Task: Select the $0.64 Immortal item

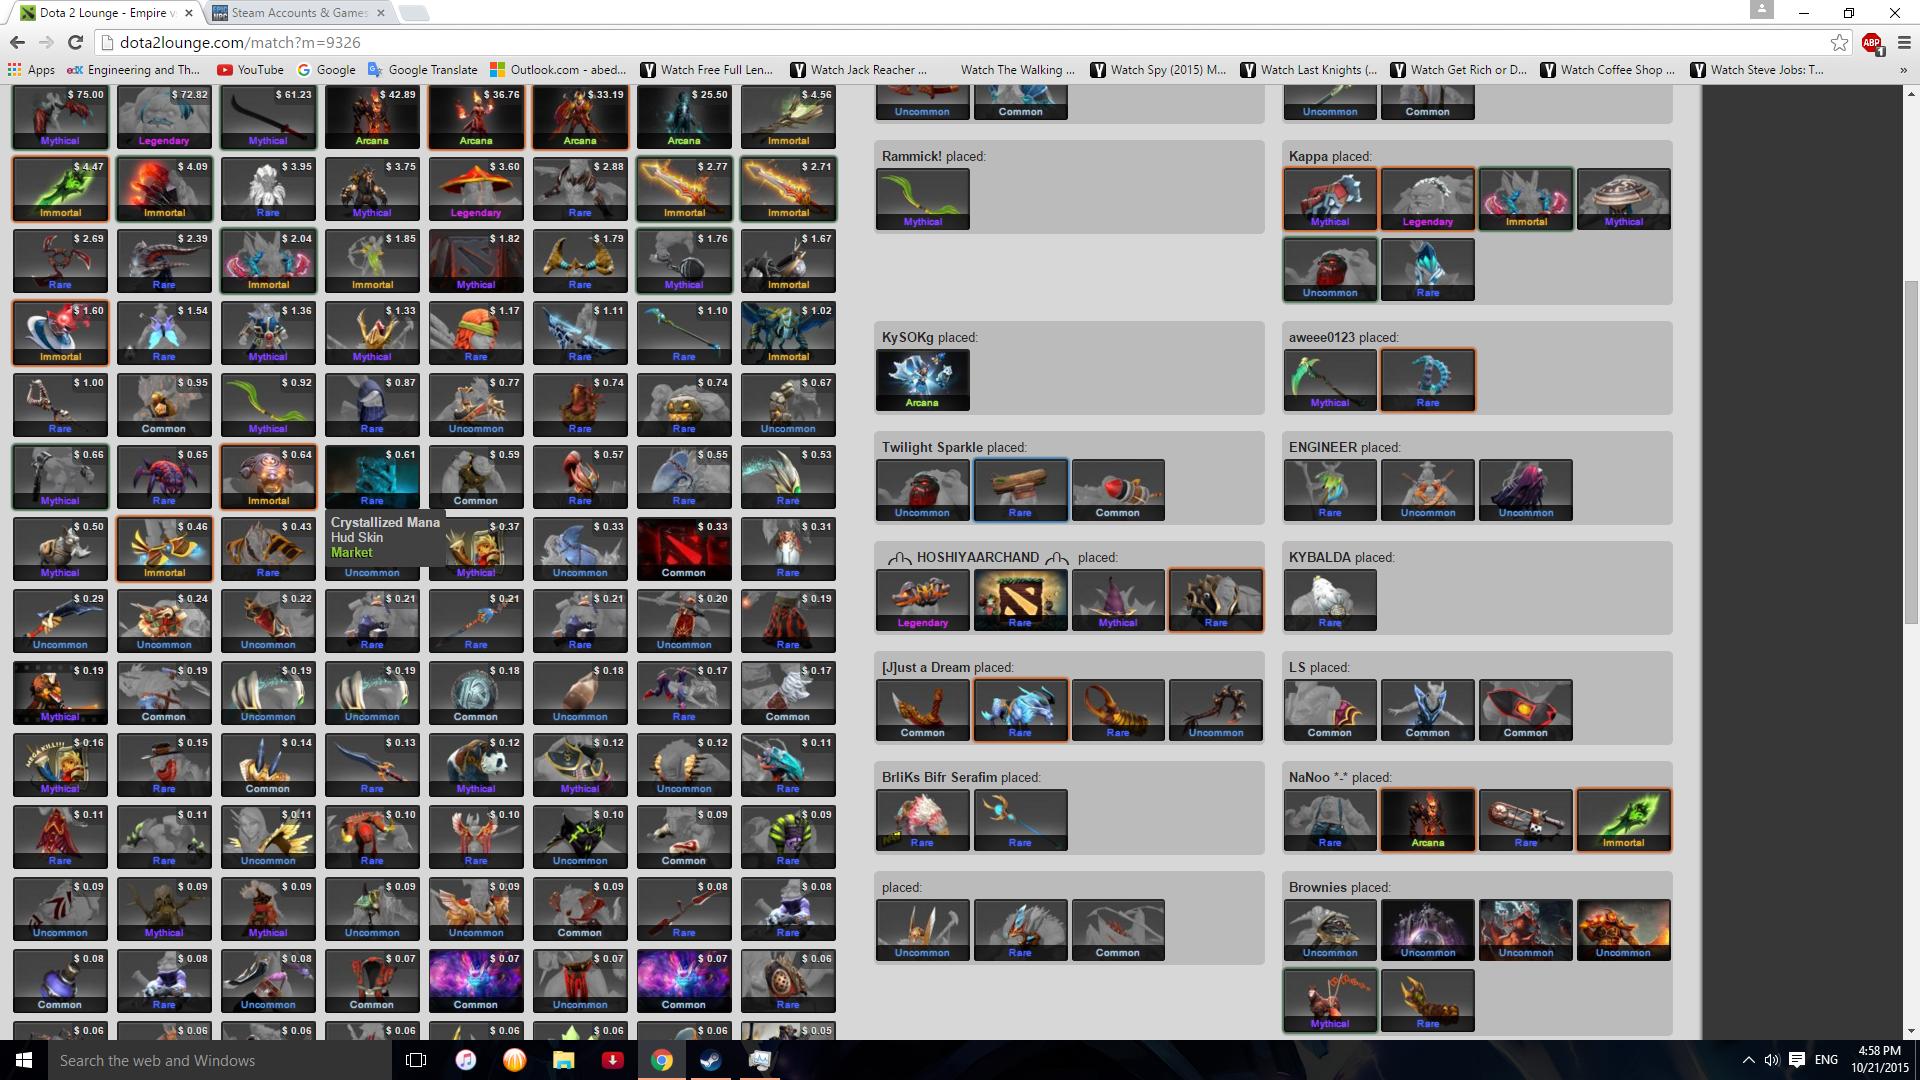Action: [x=268, y=477]
